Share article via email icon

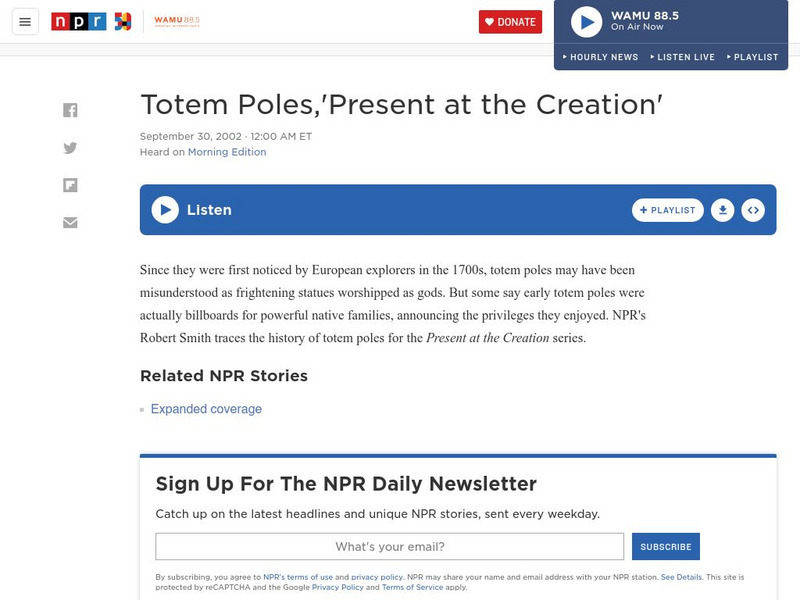[70, 222]
